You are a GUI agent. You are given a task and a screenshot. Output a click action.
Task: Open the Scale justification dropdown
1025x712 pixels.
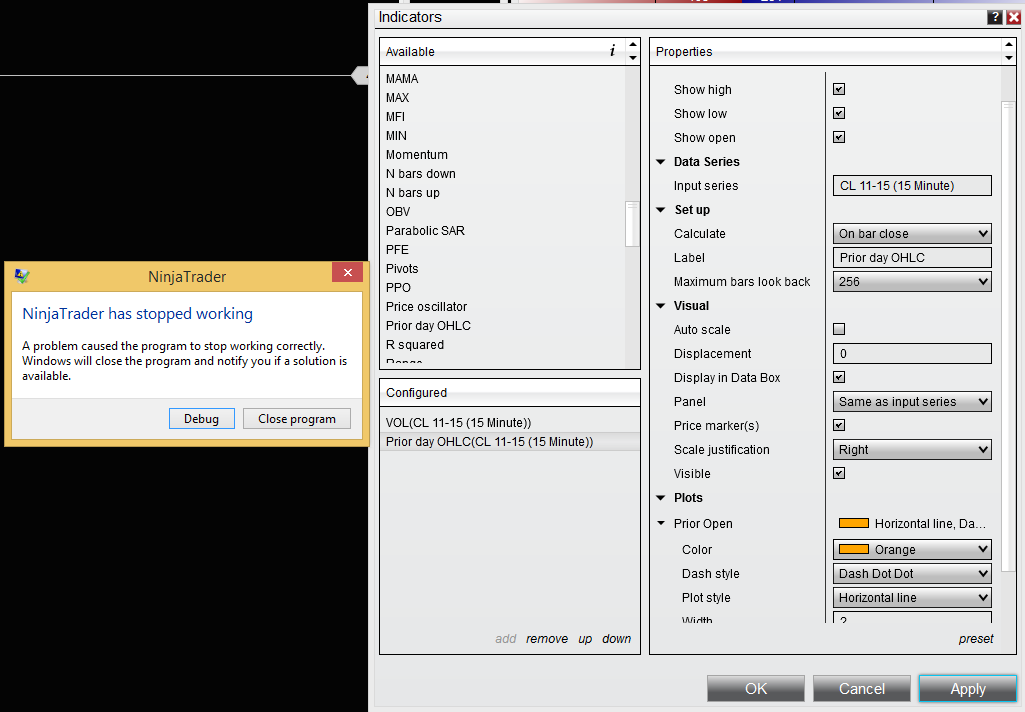pos(912,450)
